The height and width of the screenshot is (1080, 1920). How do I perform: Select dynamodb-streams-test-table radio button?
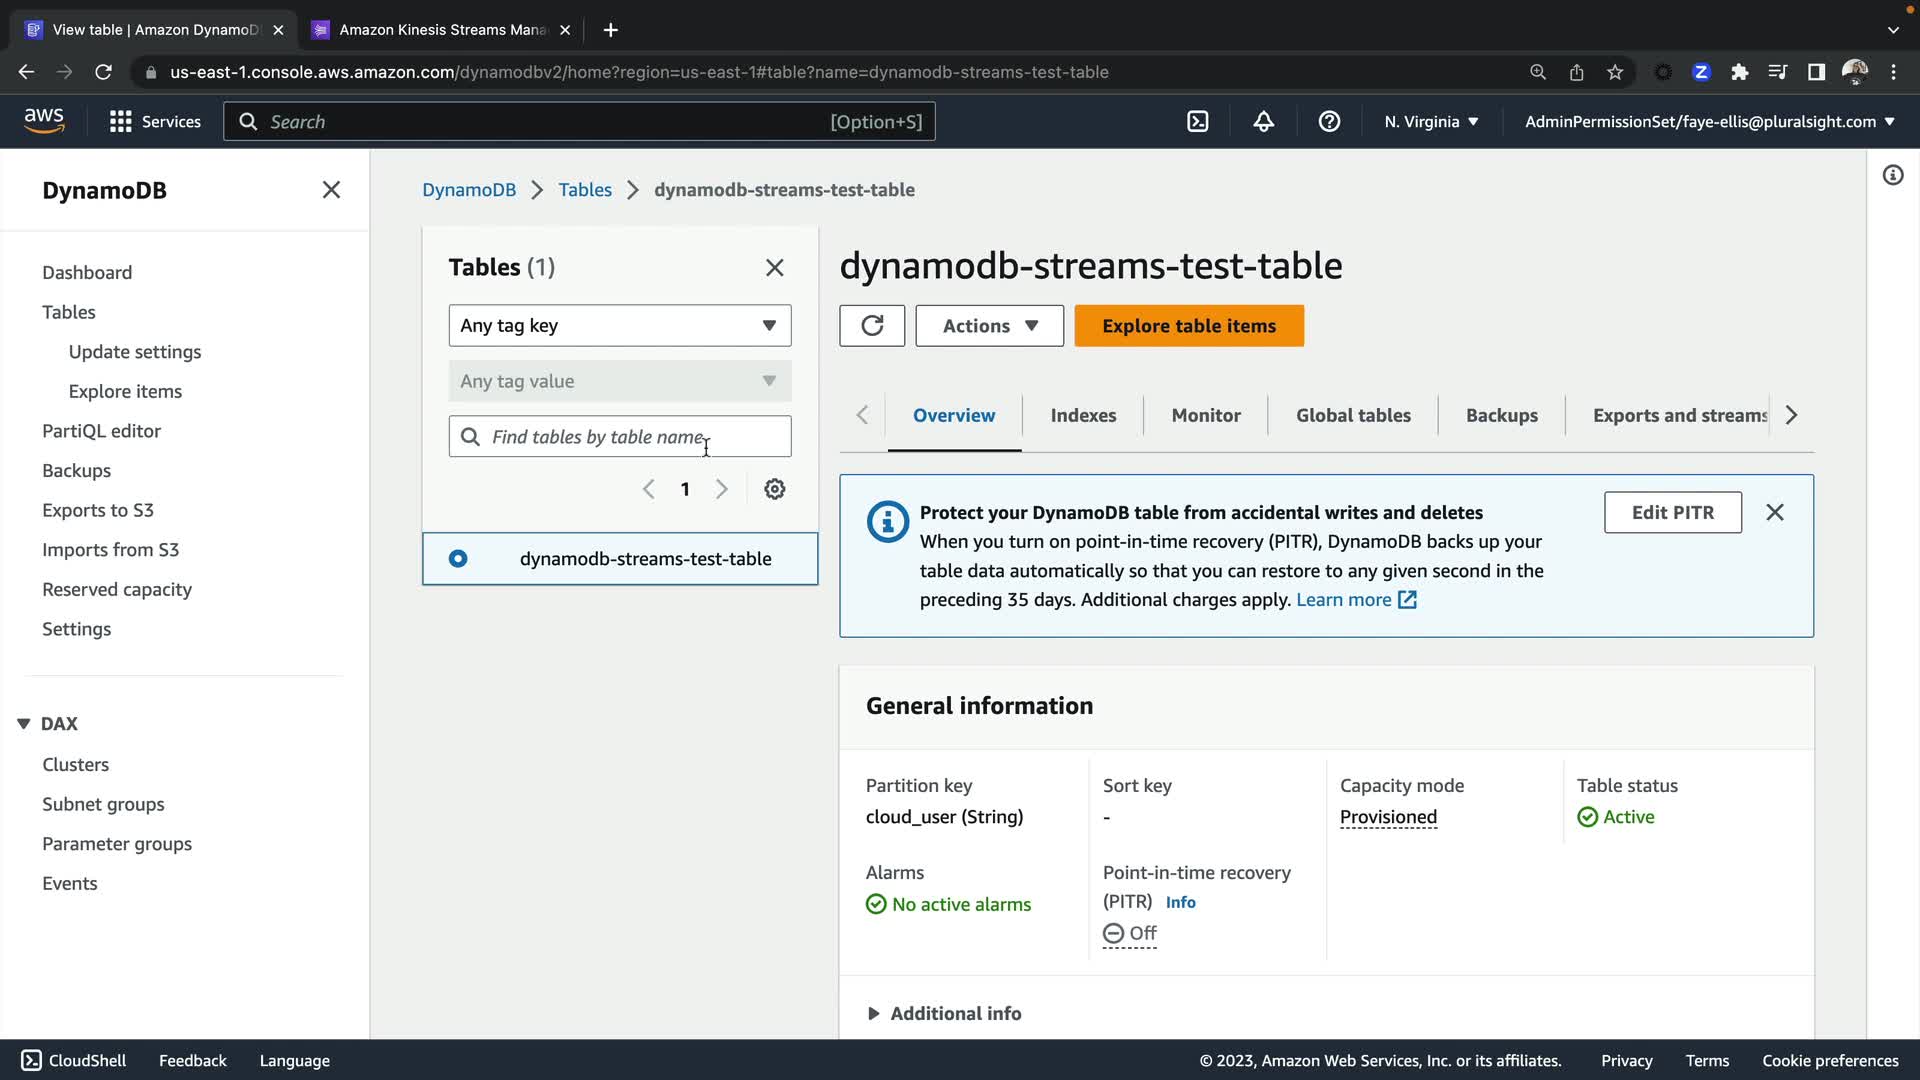458,559
